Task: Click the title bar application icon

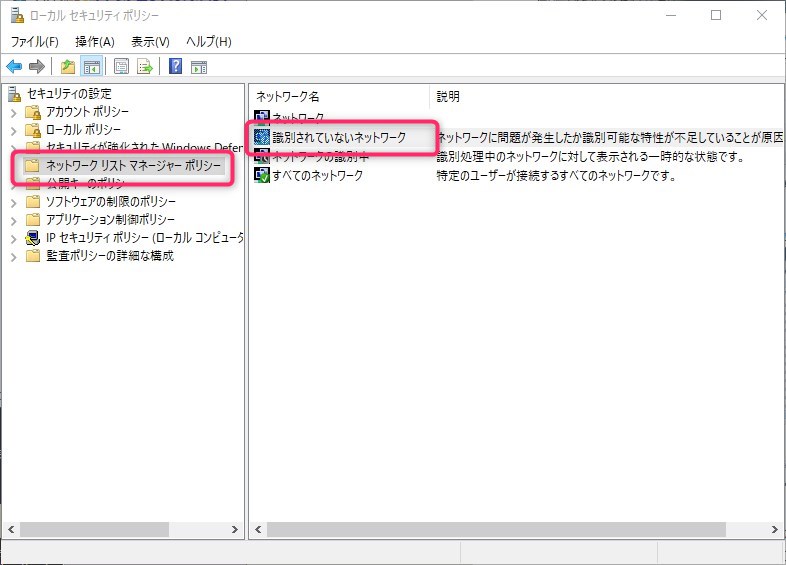Action: coord(17,16)
